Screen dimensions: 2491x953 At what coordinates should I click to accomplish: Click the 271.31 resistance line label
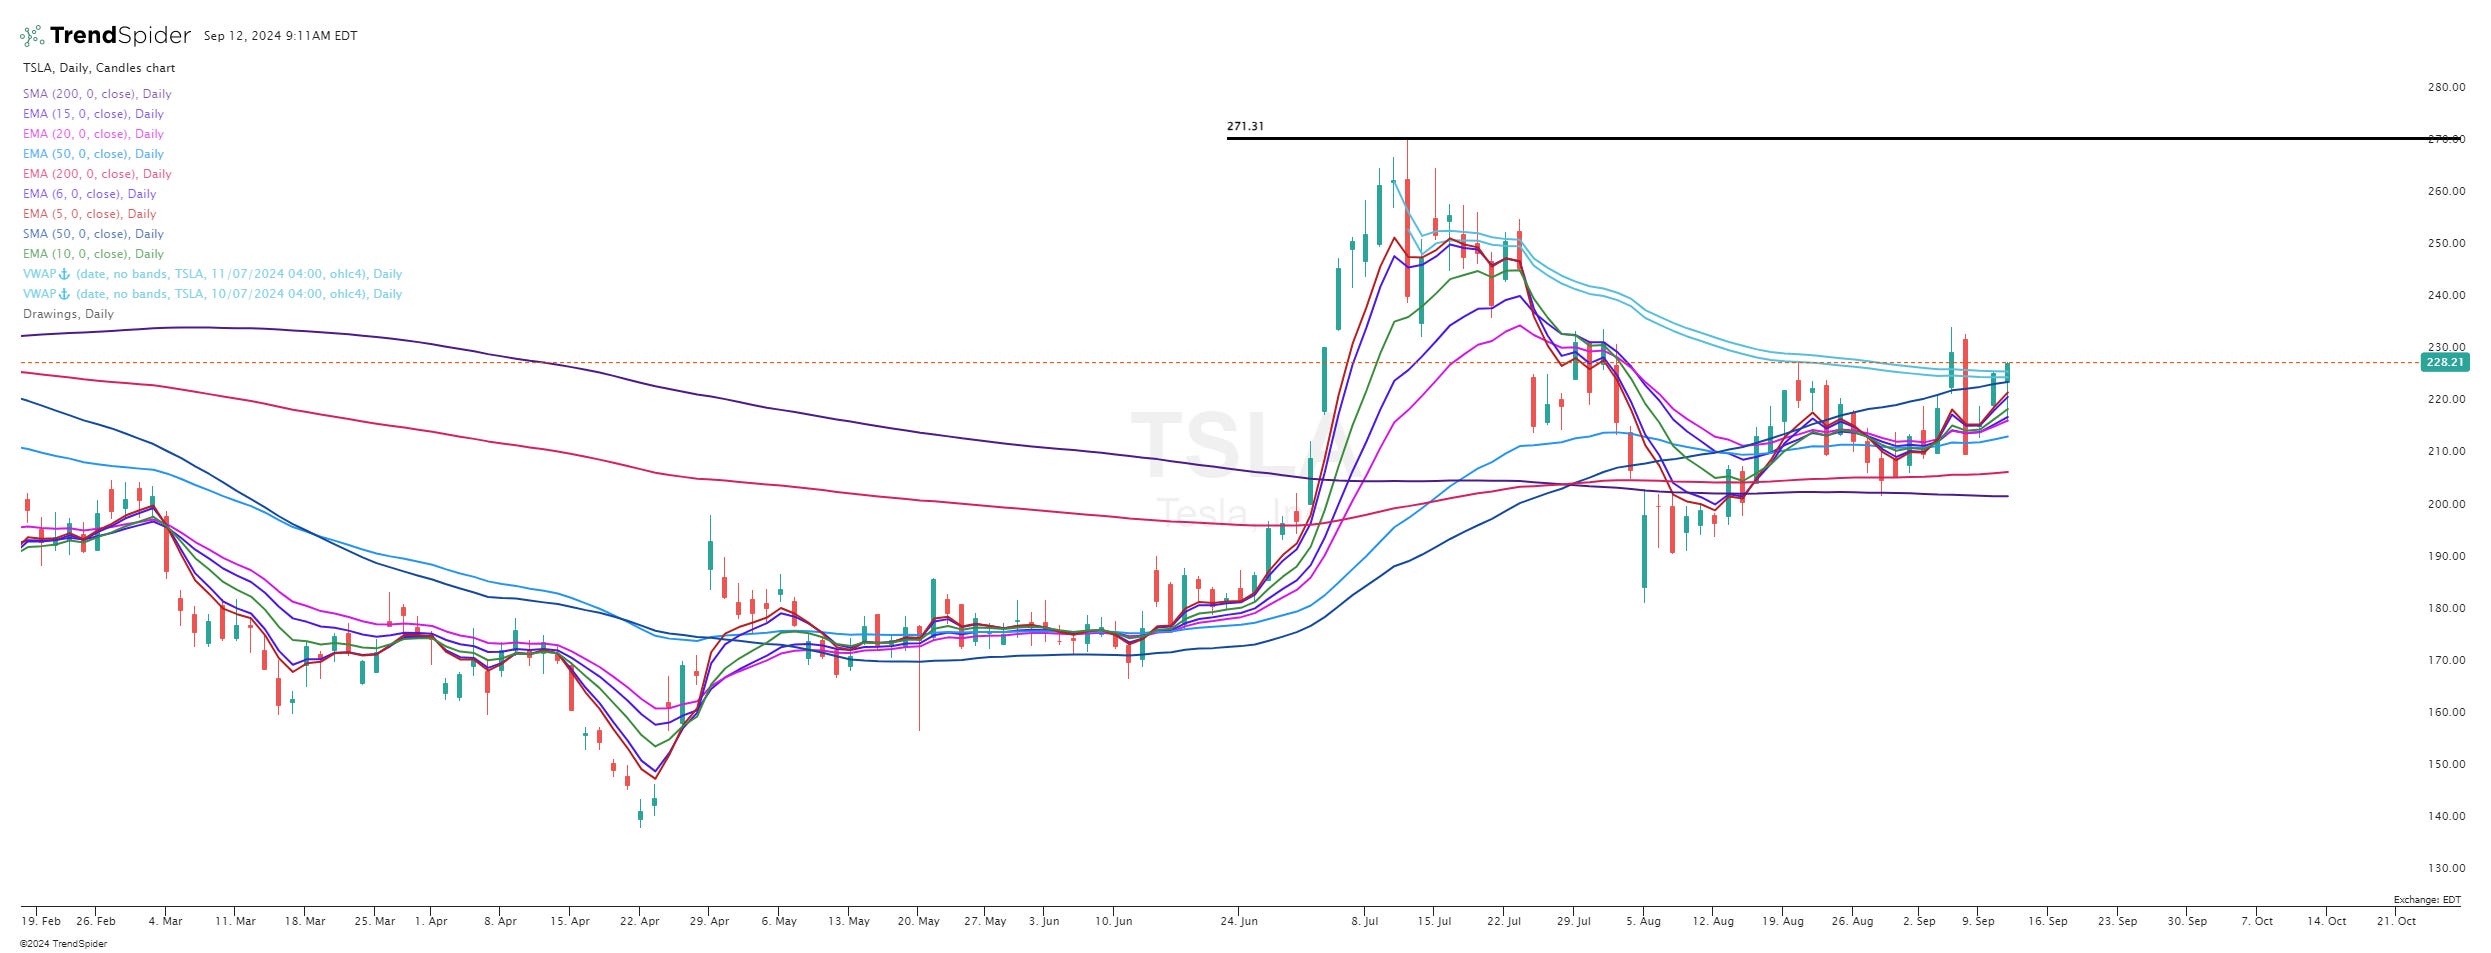pyautogui.click(x=1245, y=127)
